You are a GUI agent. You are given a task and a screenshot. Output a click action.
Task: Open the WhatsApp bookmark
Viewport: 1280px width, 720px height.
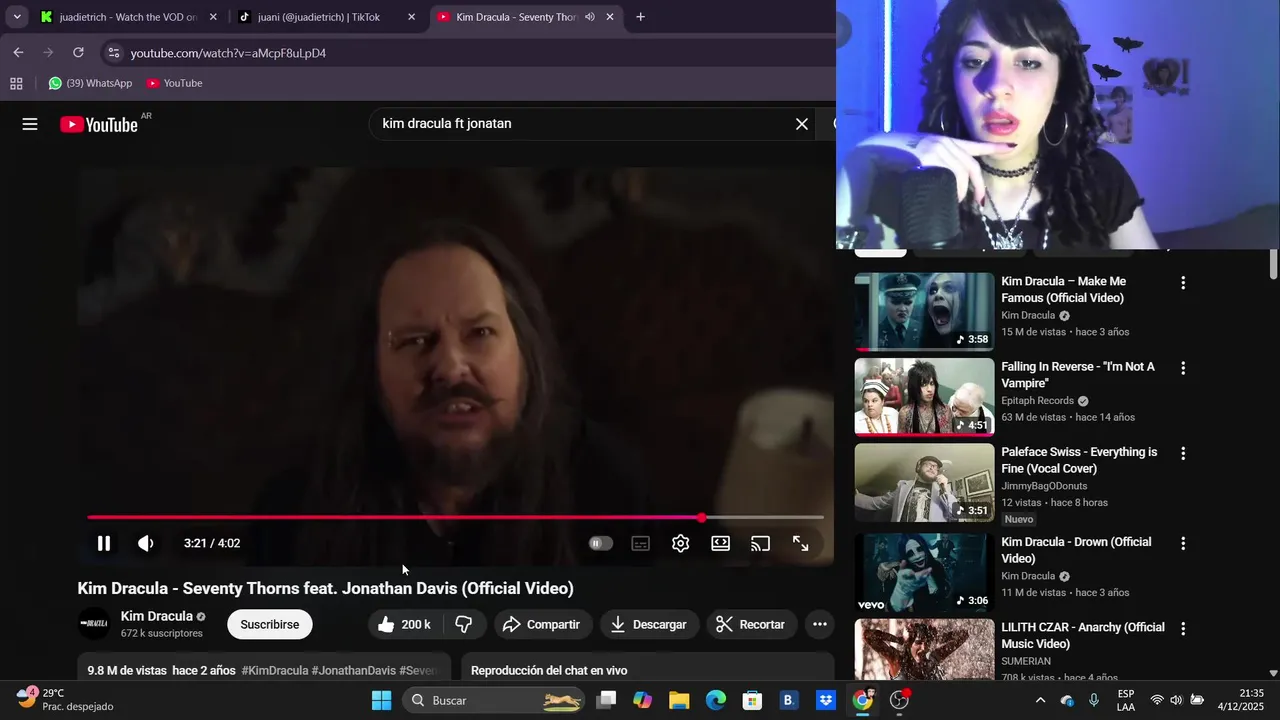point(90,83)
